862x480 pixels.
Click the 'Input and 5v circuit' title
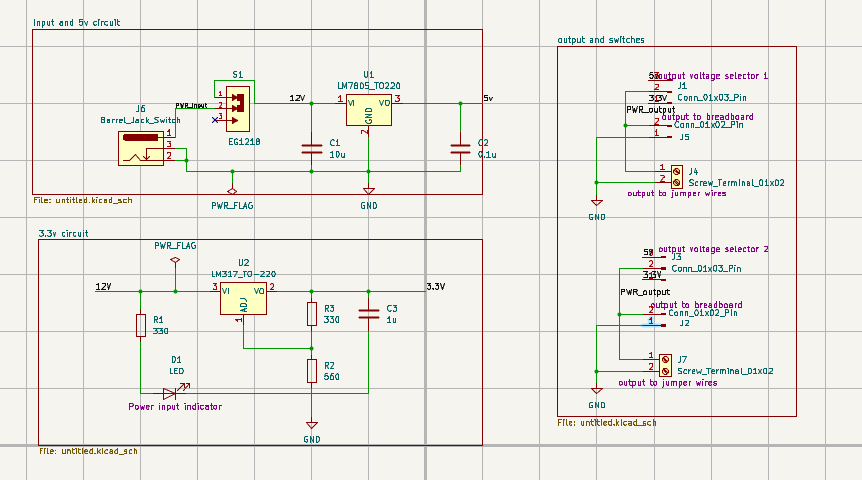(76, 23)
